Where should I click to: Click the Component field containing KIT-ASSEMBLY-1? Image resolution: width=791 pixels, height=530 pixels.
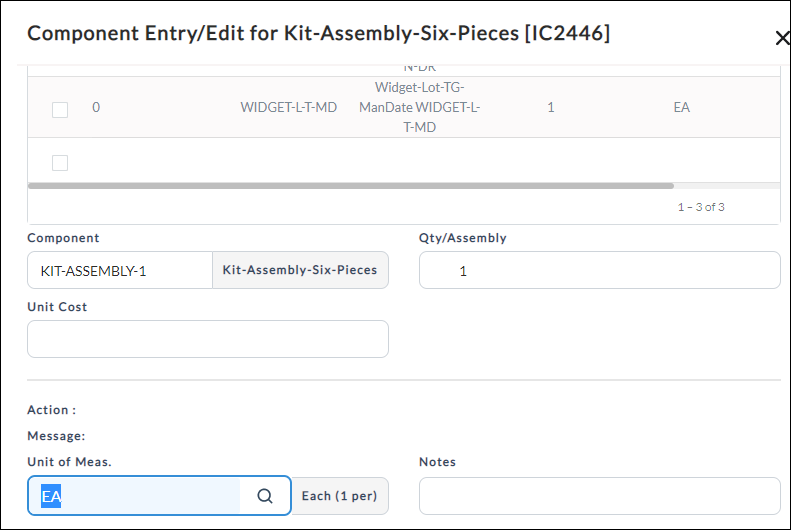(120, 270)
